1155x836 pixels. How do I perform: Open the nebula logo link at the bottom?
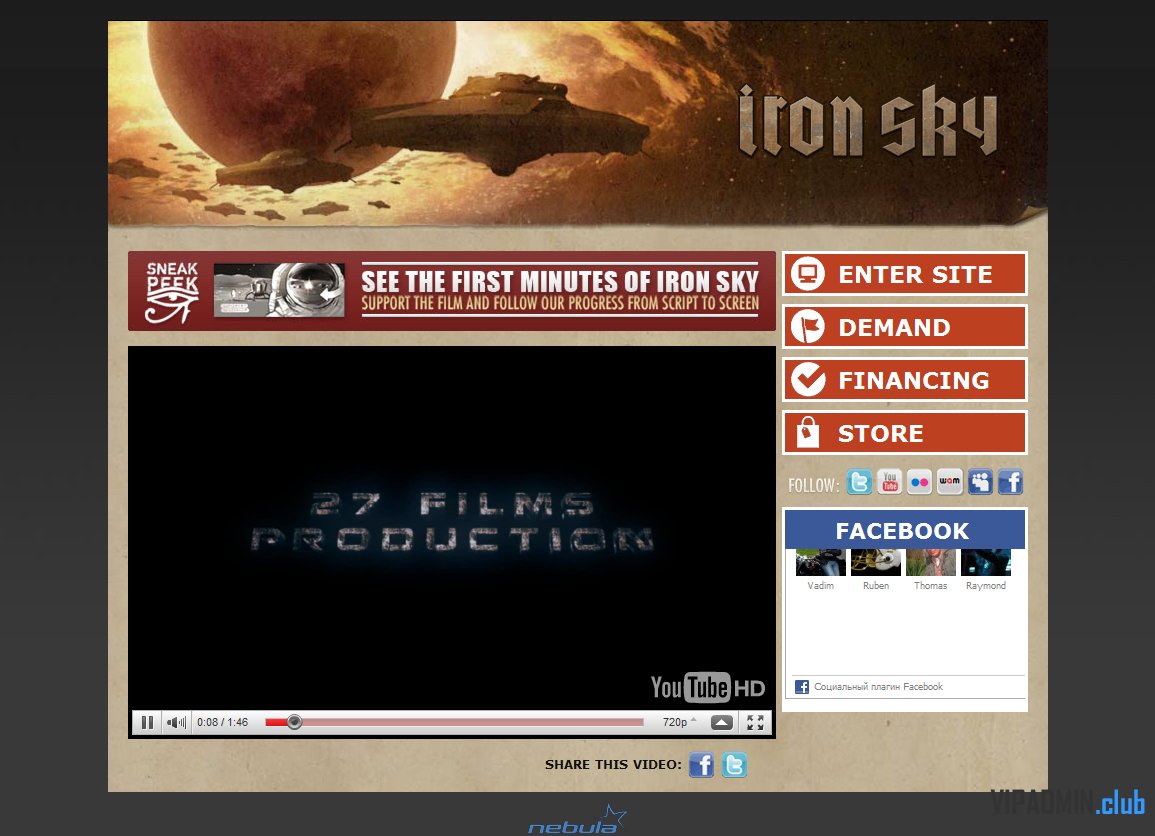(x=578, y=820)
